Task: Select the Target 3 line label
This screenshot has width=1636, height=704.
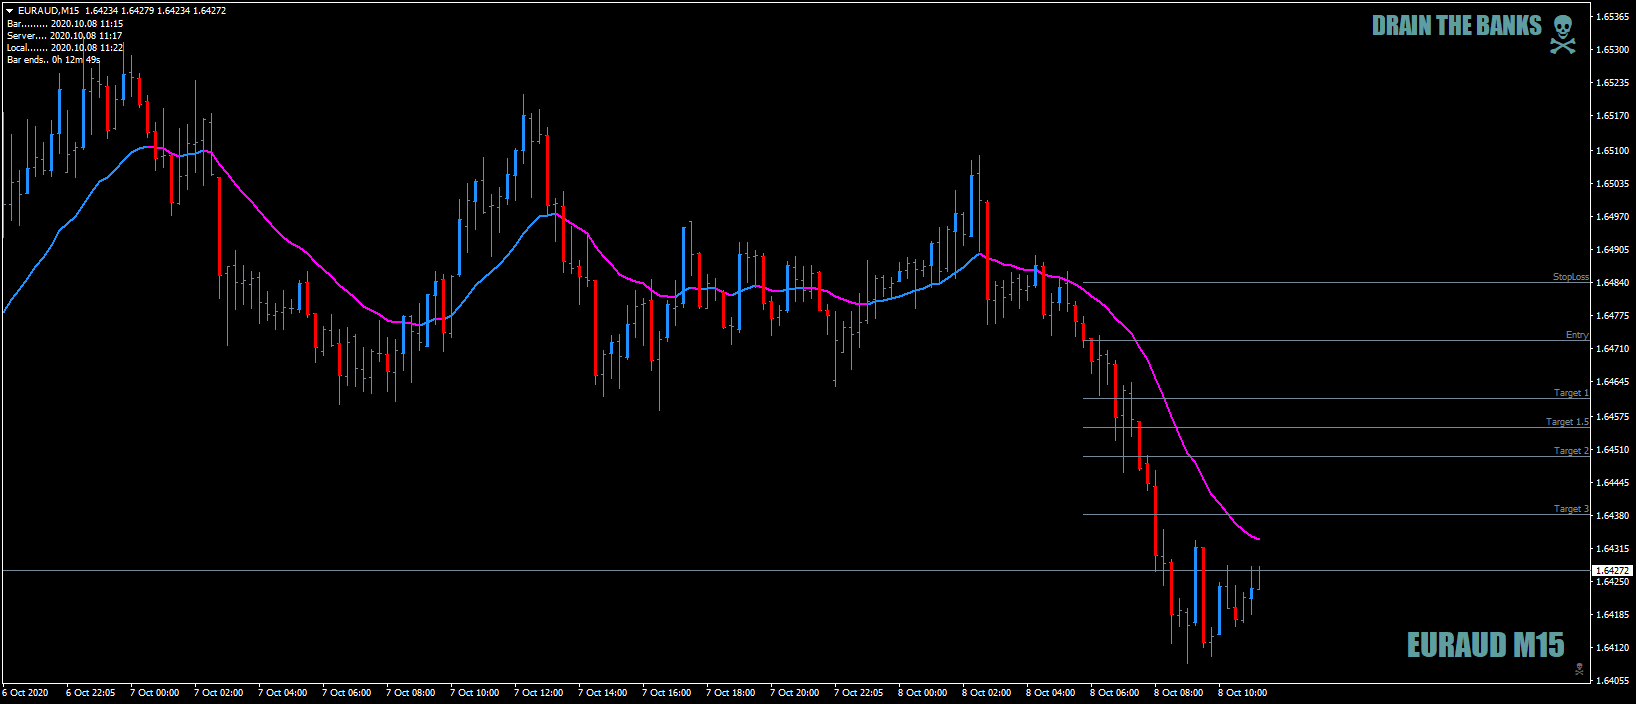Action: point(1571,509)
